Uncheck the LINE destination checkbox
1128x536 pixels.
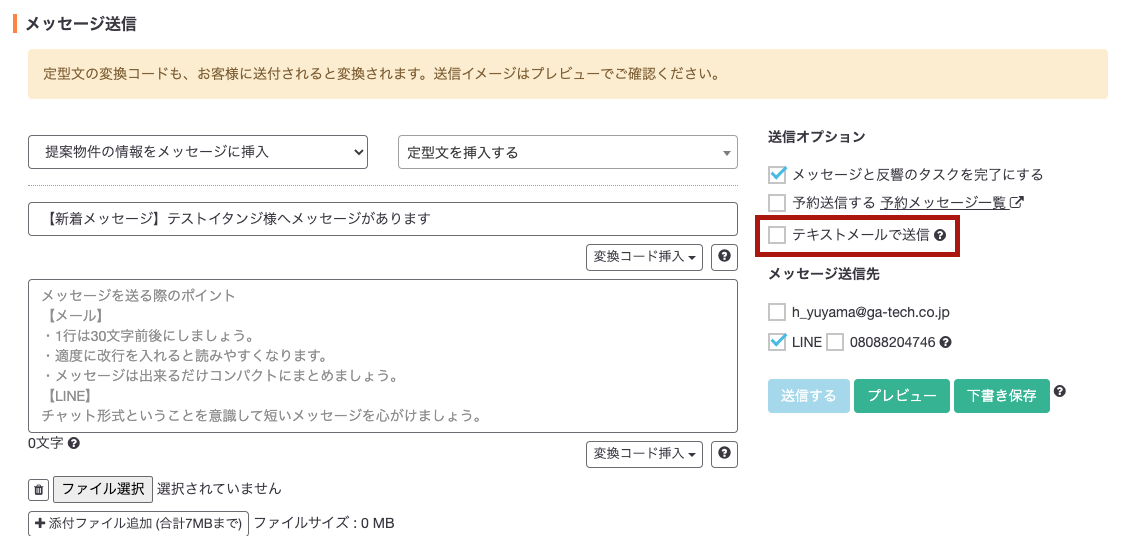777,342
